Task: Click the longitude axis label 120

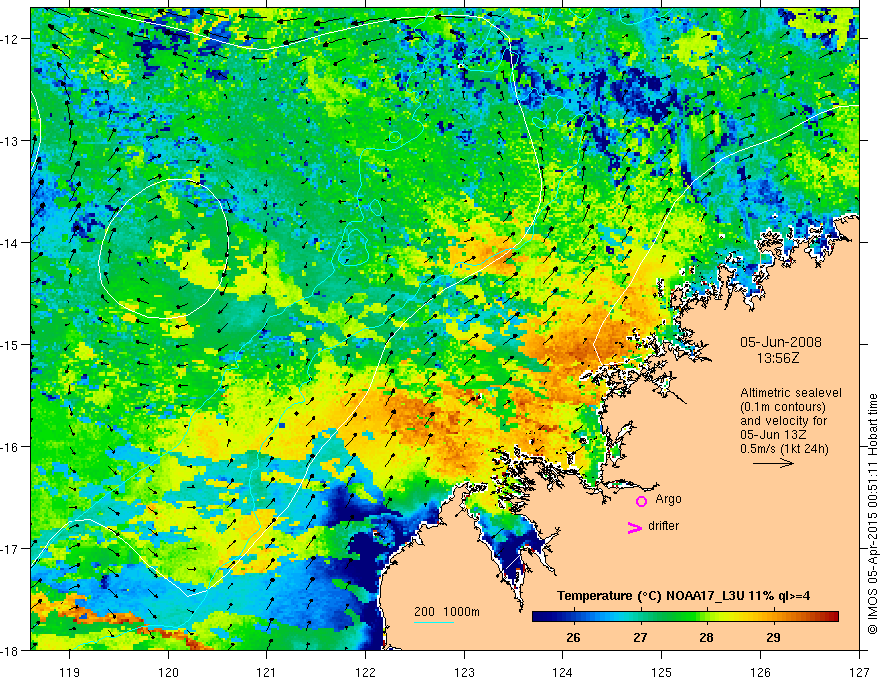Action: (x=168, y=672)
